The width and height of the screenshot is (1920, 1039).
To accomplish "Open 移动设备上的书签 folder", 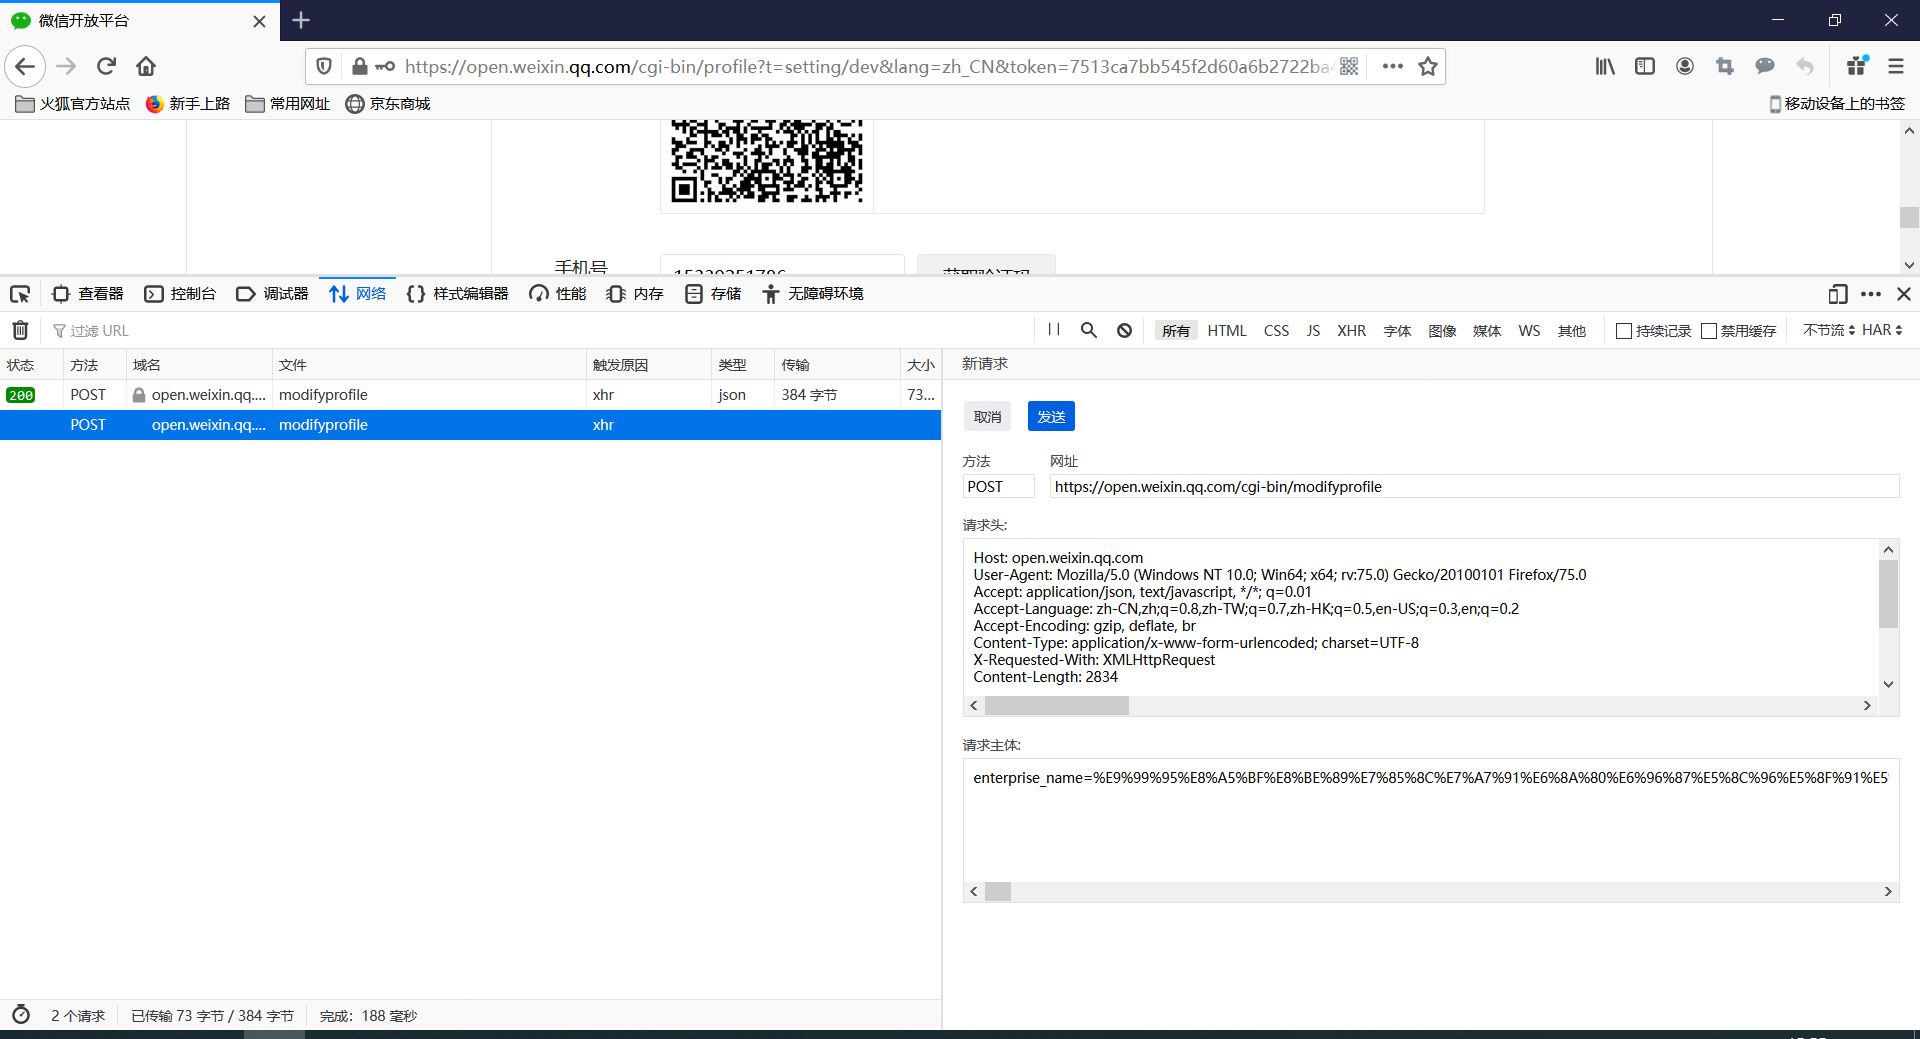I will point(1837,104).
